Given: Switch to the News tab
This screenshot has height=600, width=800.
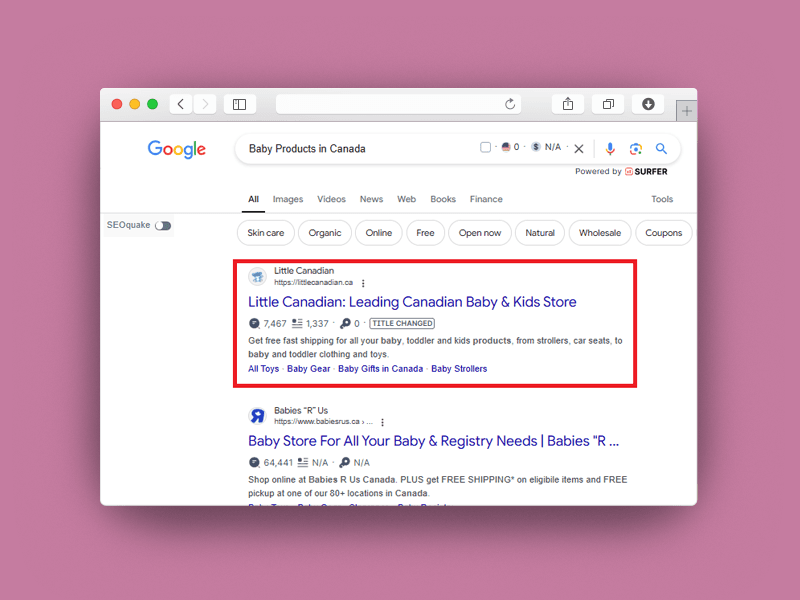Looking at the screenshot, I should pyautogui.click(x=371, y=199).
